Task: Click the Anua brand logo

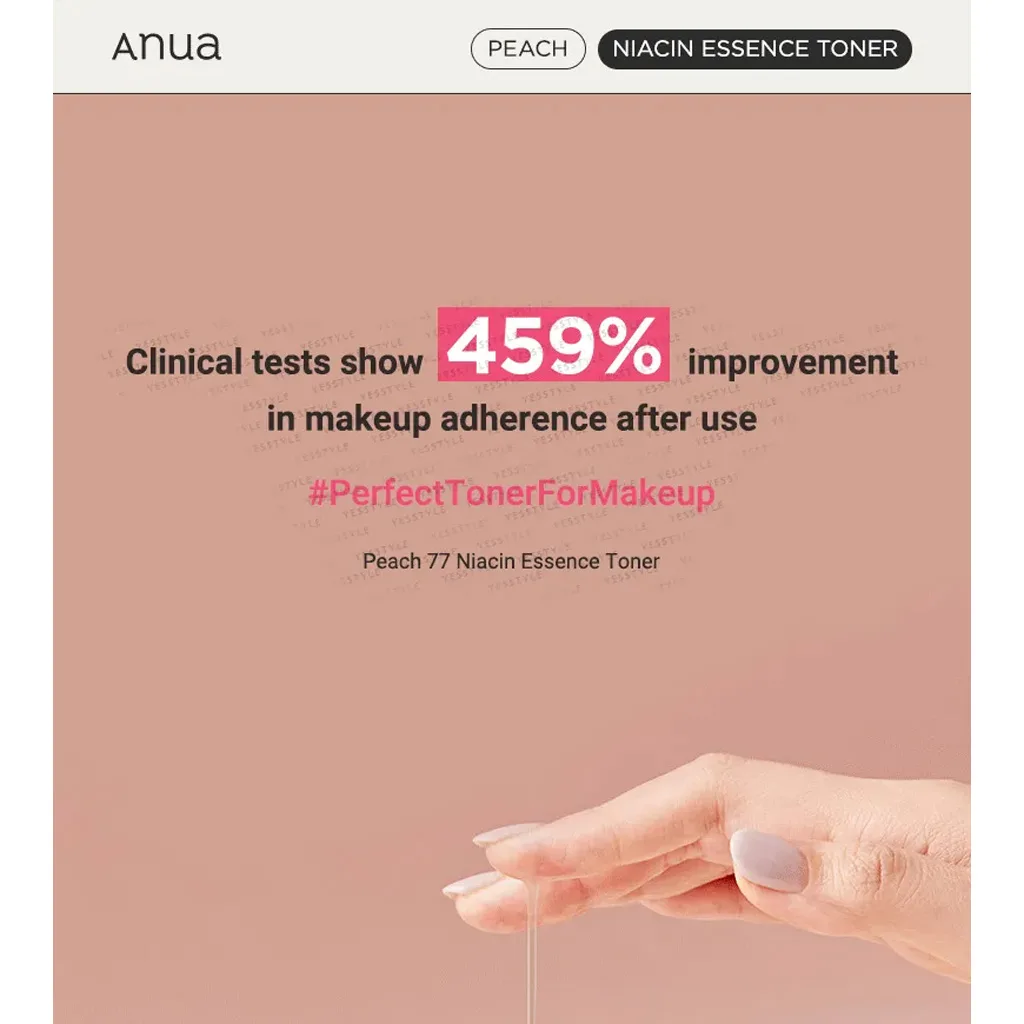Action: [x=166, y=47]
